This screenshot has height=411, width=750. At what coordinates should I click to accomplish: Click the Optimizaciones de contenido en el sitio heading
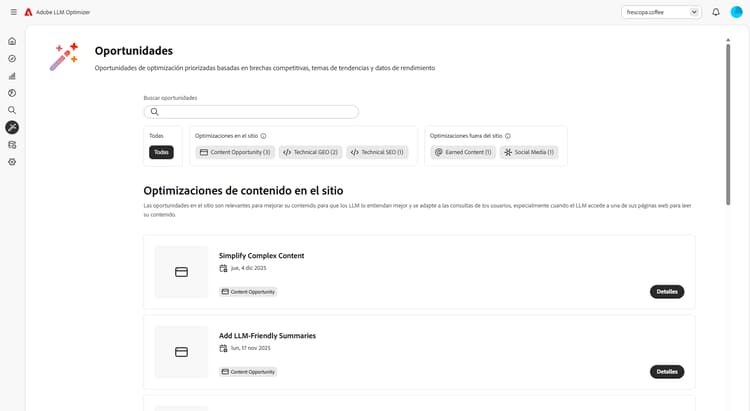click(243, 190)
